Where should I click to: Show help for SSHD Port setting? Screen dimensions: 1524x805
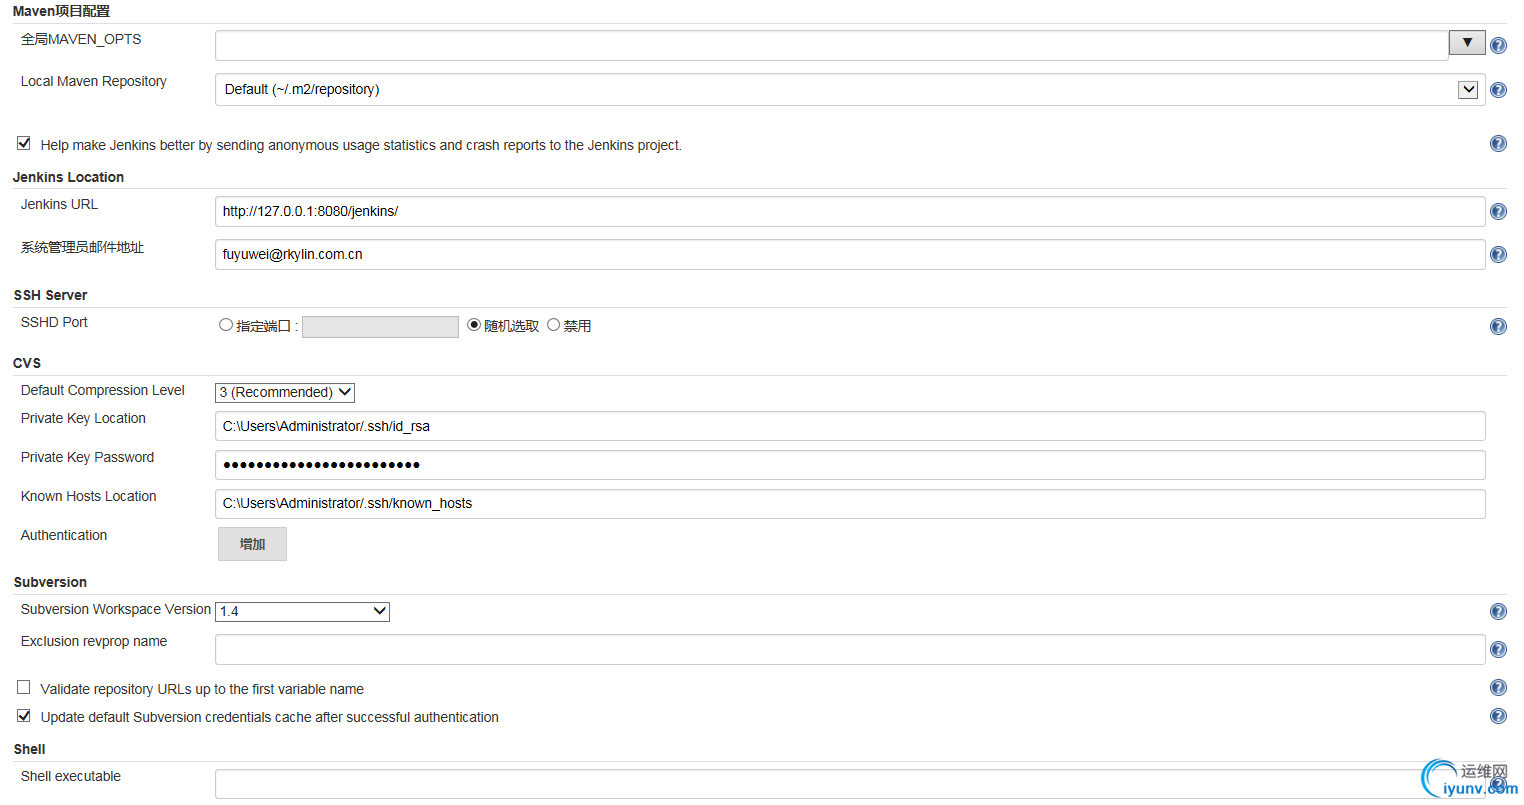1498,326
